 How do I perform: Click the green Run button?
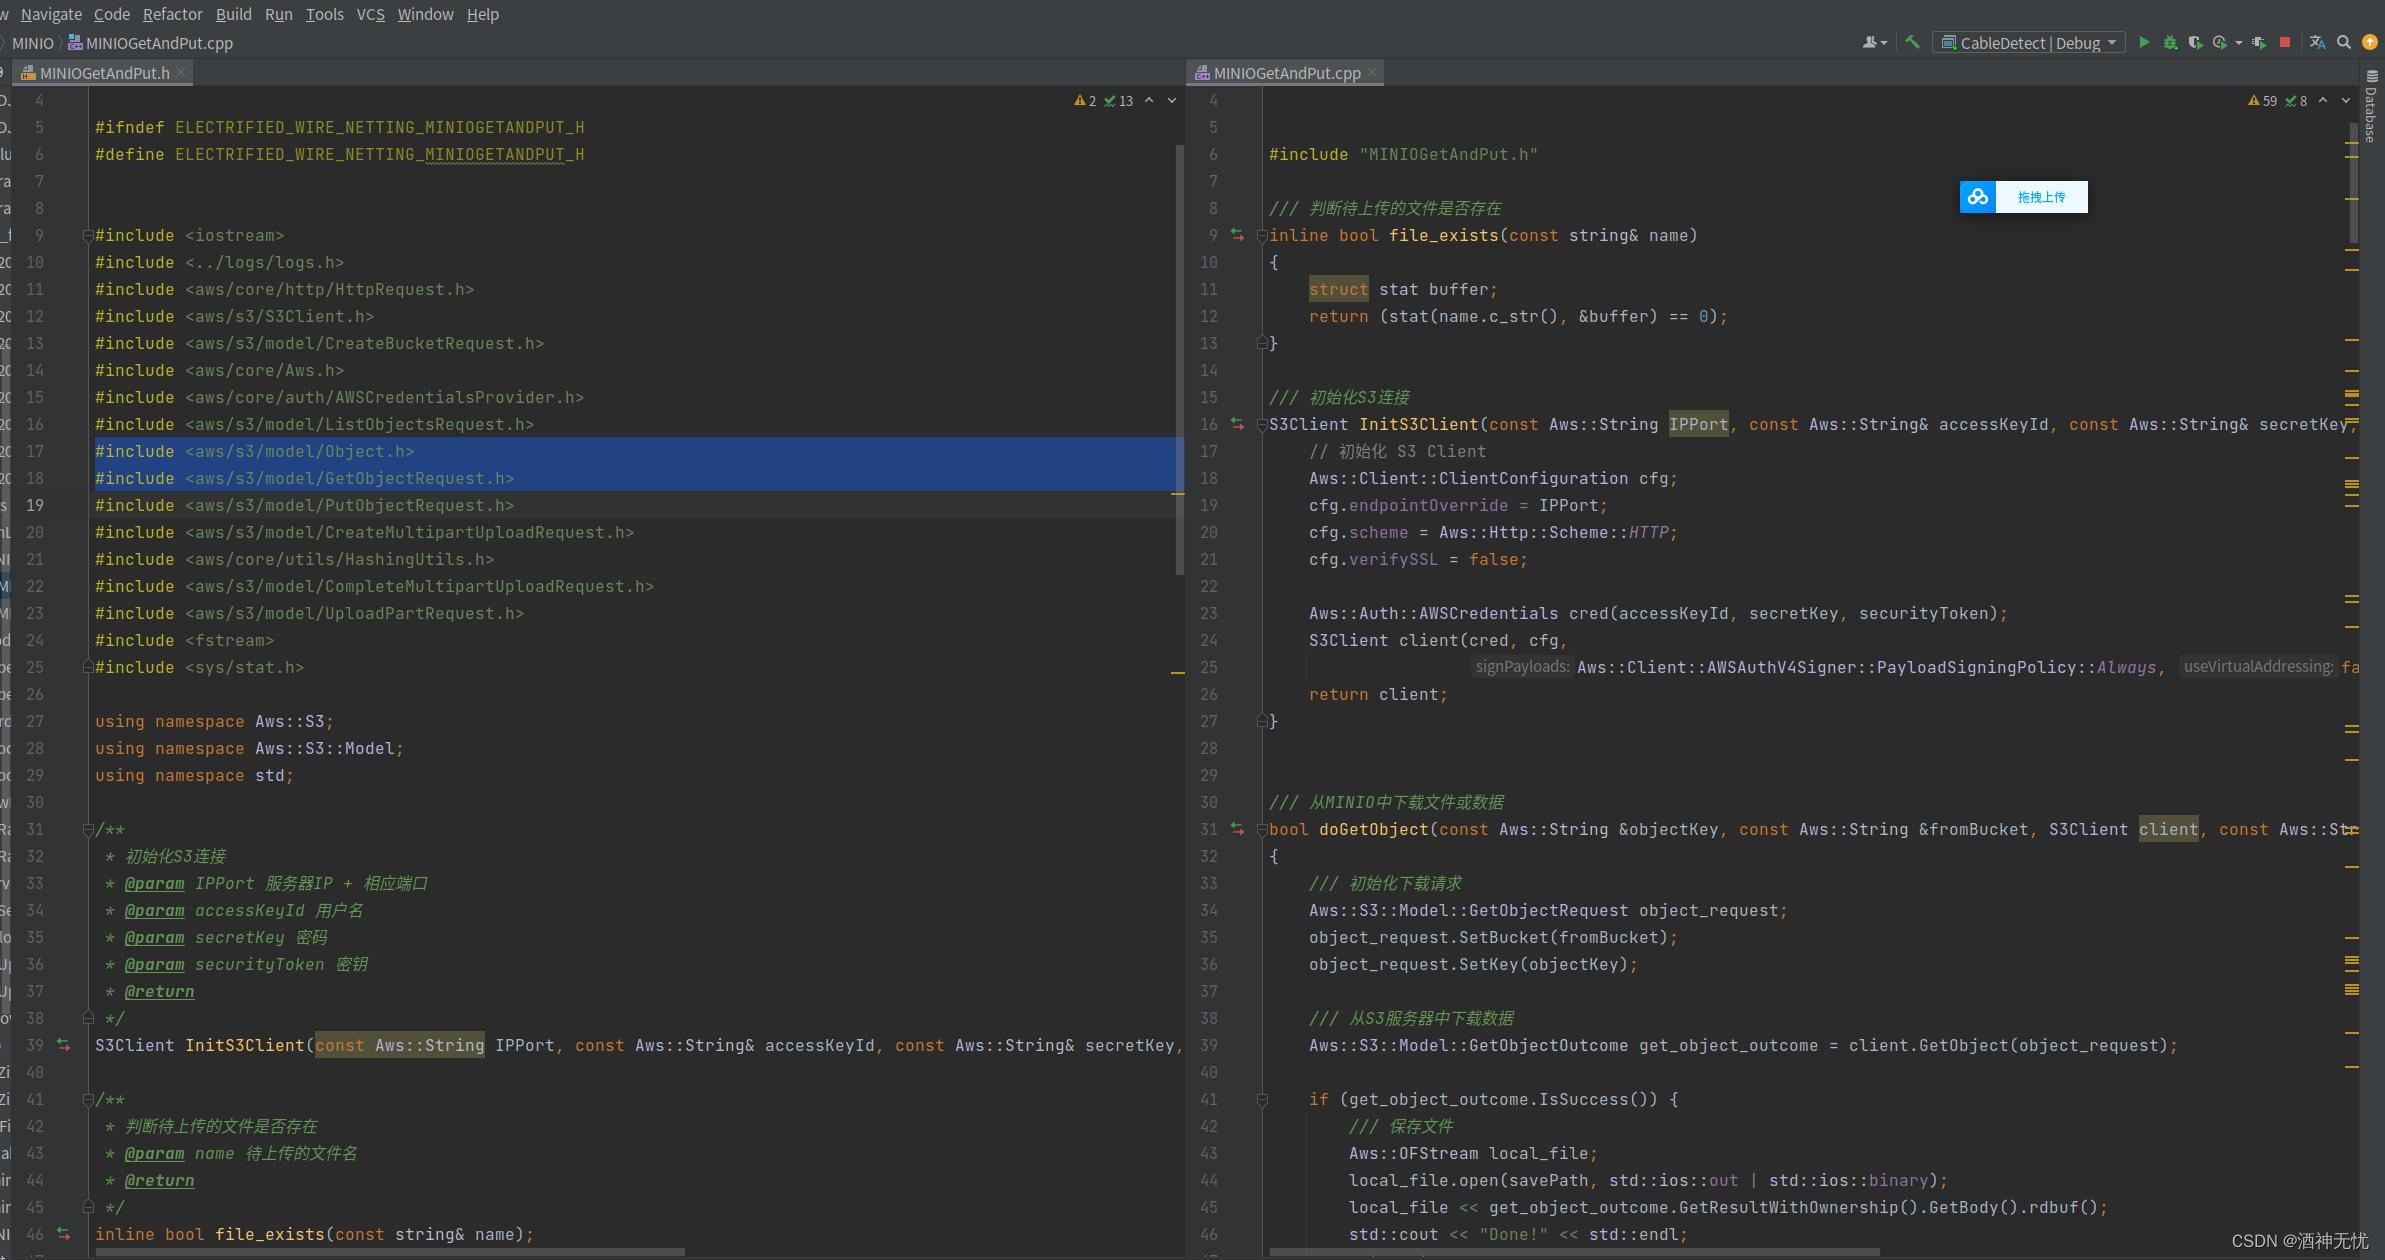click(x=2143, y=43)
